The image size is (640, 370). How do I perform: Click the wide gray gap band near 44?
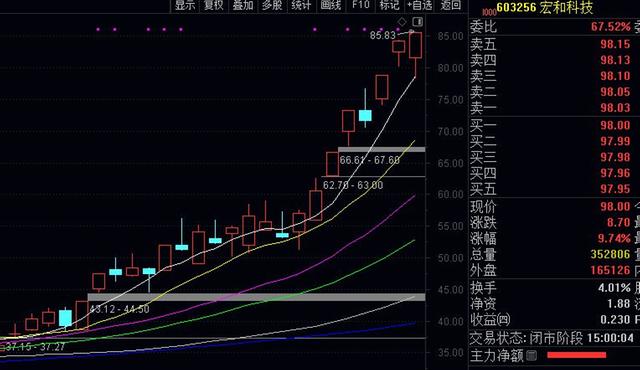pyautogui.click(x=256, y=297)
